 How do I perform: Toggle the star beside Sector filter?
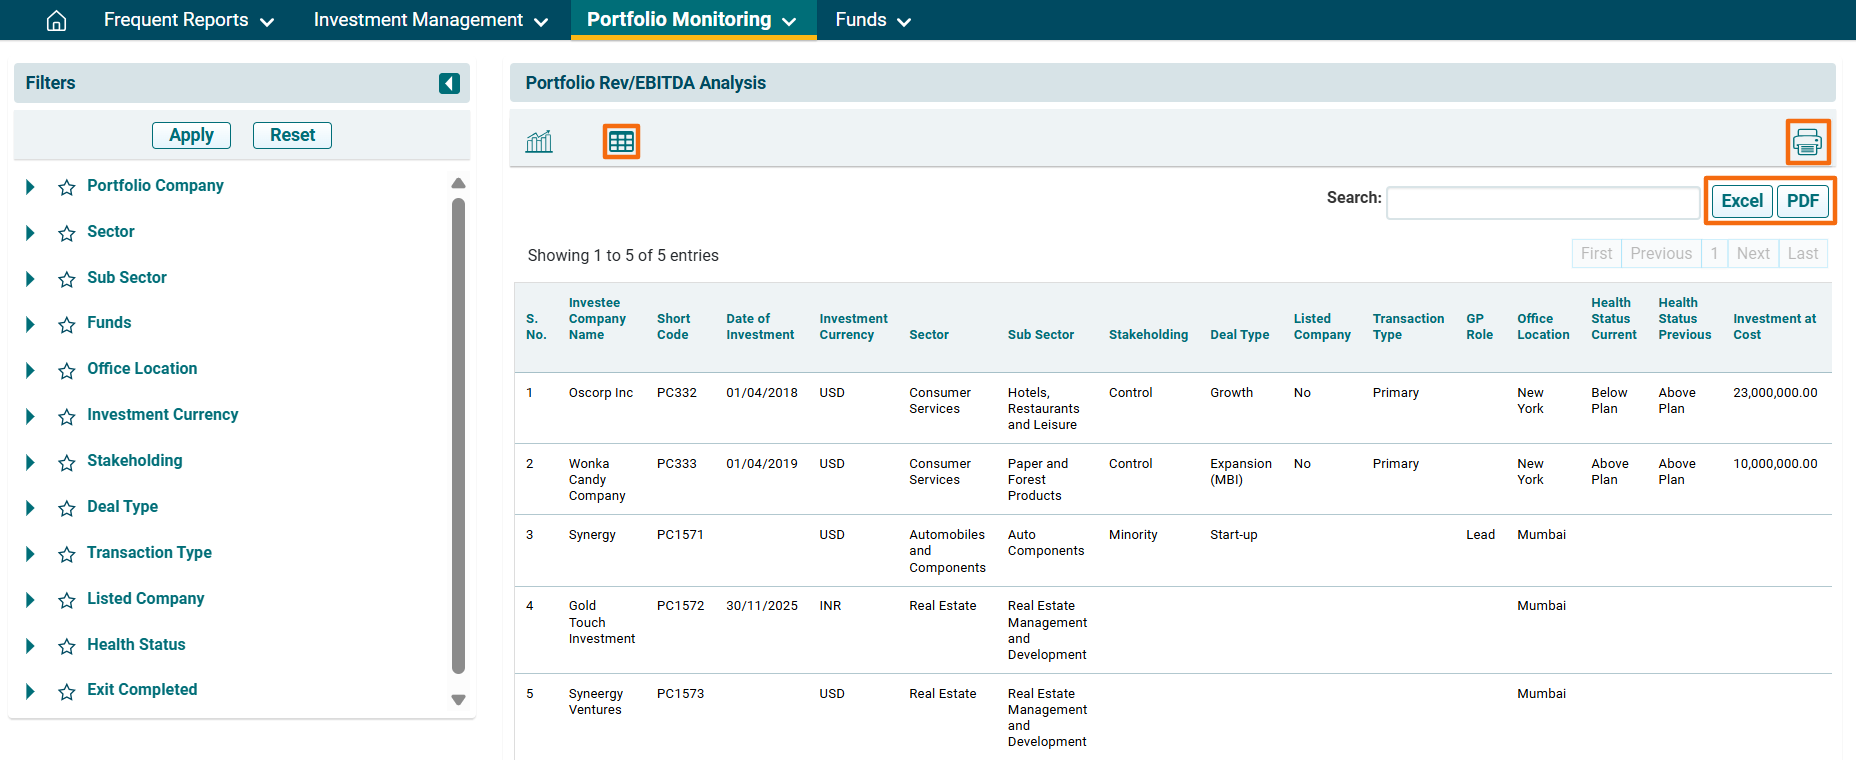pos(67,233)
